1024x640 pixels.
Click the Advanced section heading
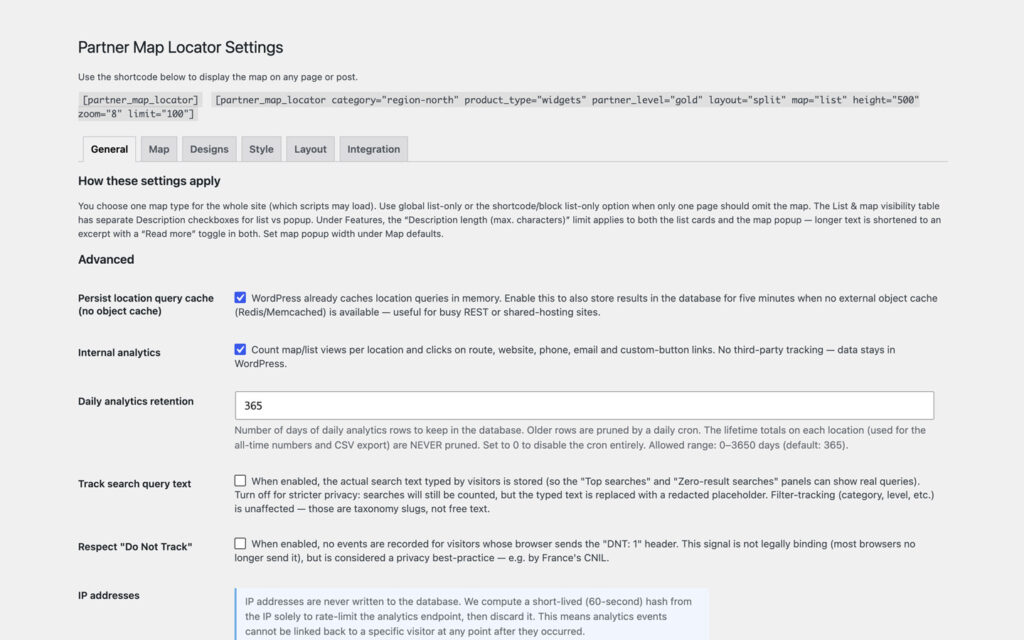click(106, 259)
